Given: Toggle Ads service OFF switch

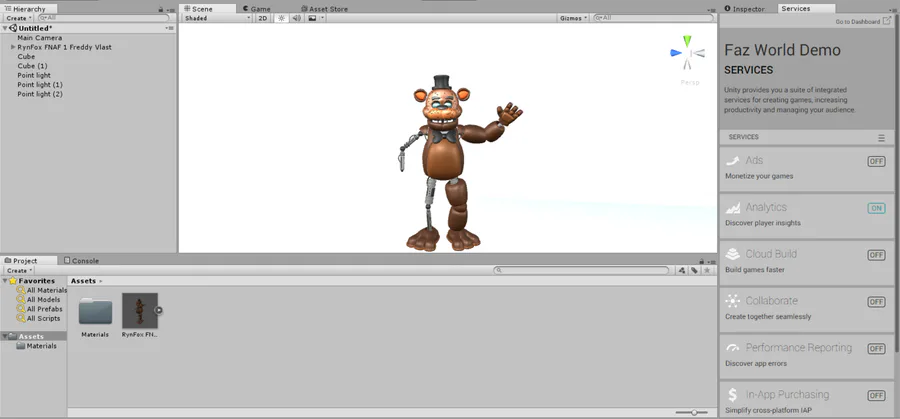Looking at the screenshot, I should click(x=876, y=161).
